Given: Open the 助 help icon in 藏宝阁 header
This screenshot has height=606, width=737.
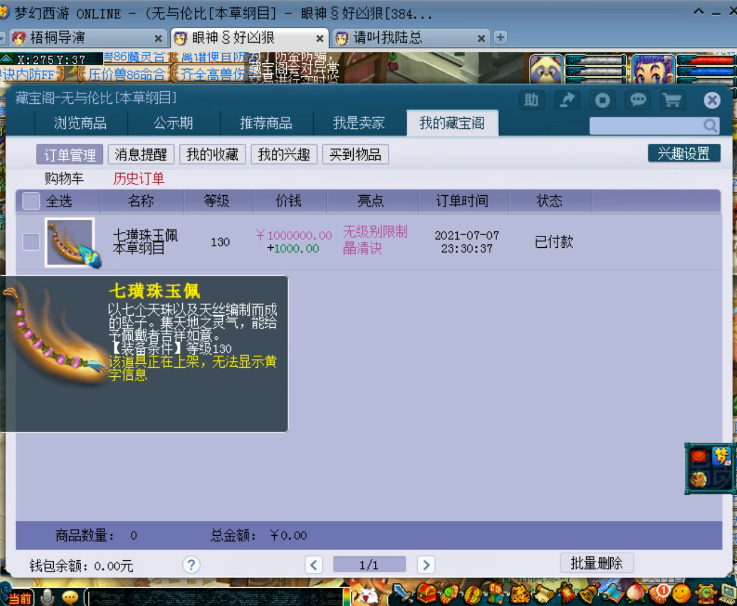Looking at the screenshot, I should tap(531, 100).
